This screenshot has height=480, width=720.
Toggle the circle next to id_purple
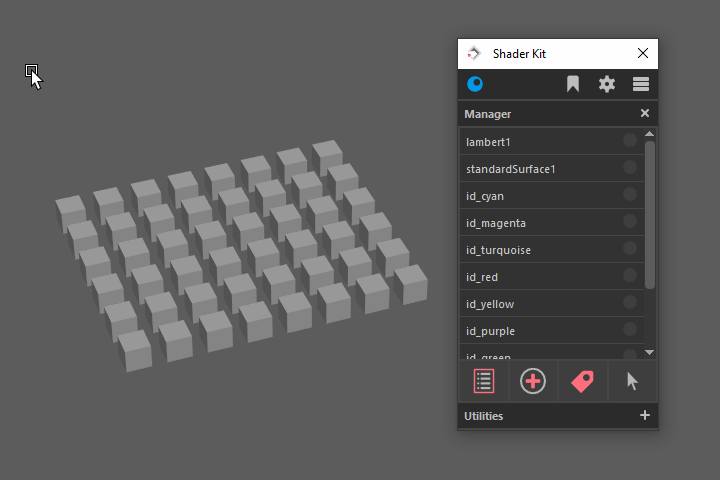coord(630,329)
